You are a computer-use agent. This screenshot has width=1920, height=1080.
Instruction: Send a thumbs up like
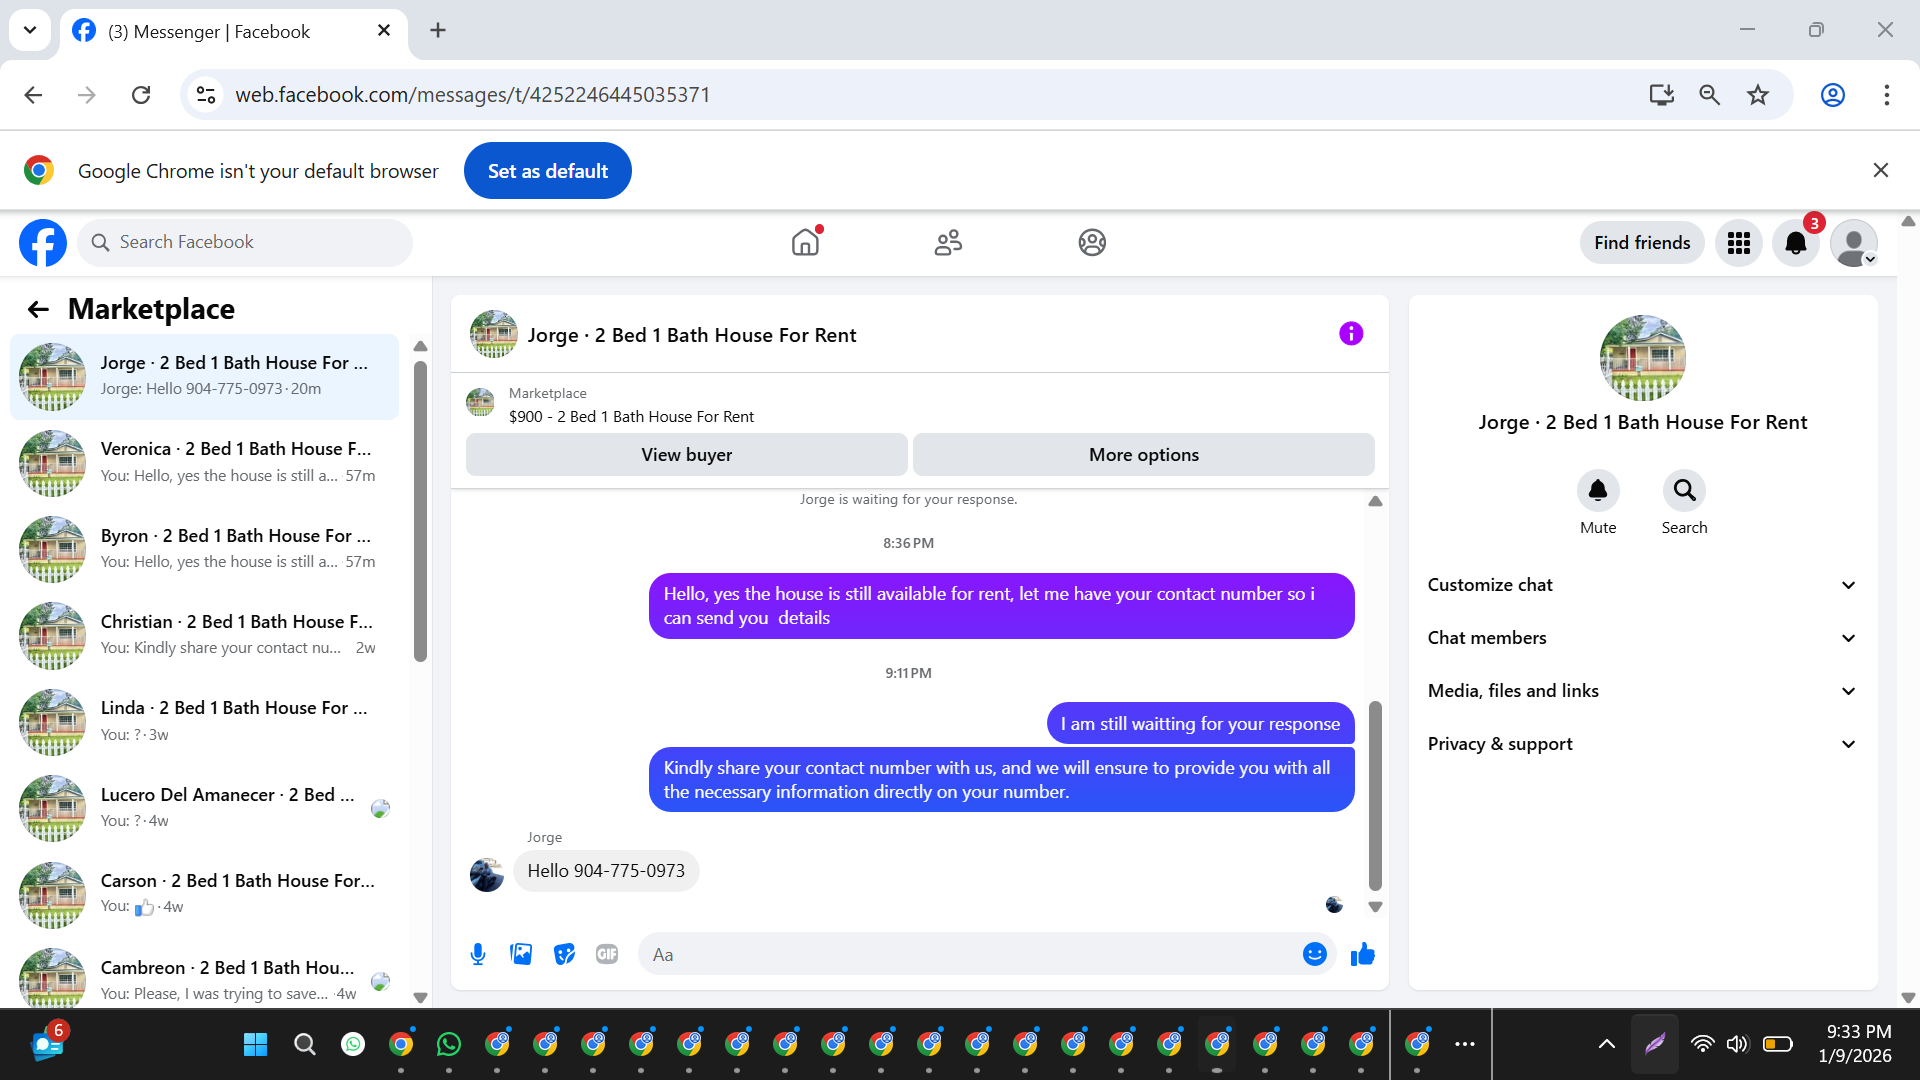point(1362,954)
